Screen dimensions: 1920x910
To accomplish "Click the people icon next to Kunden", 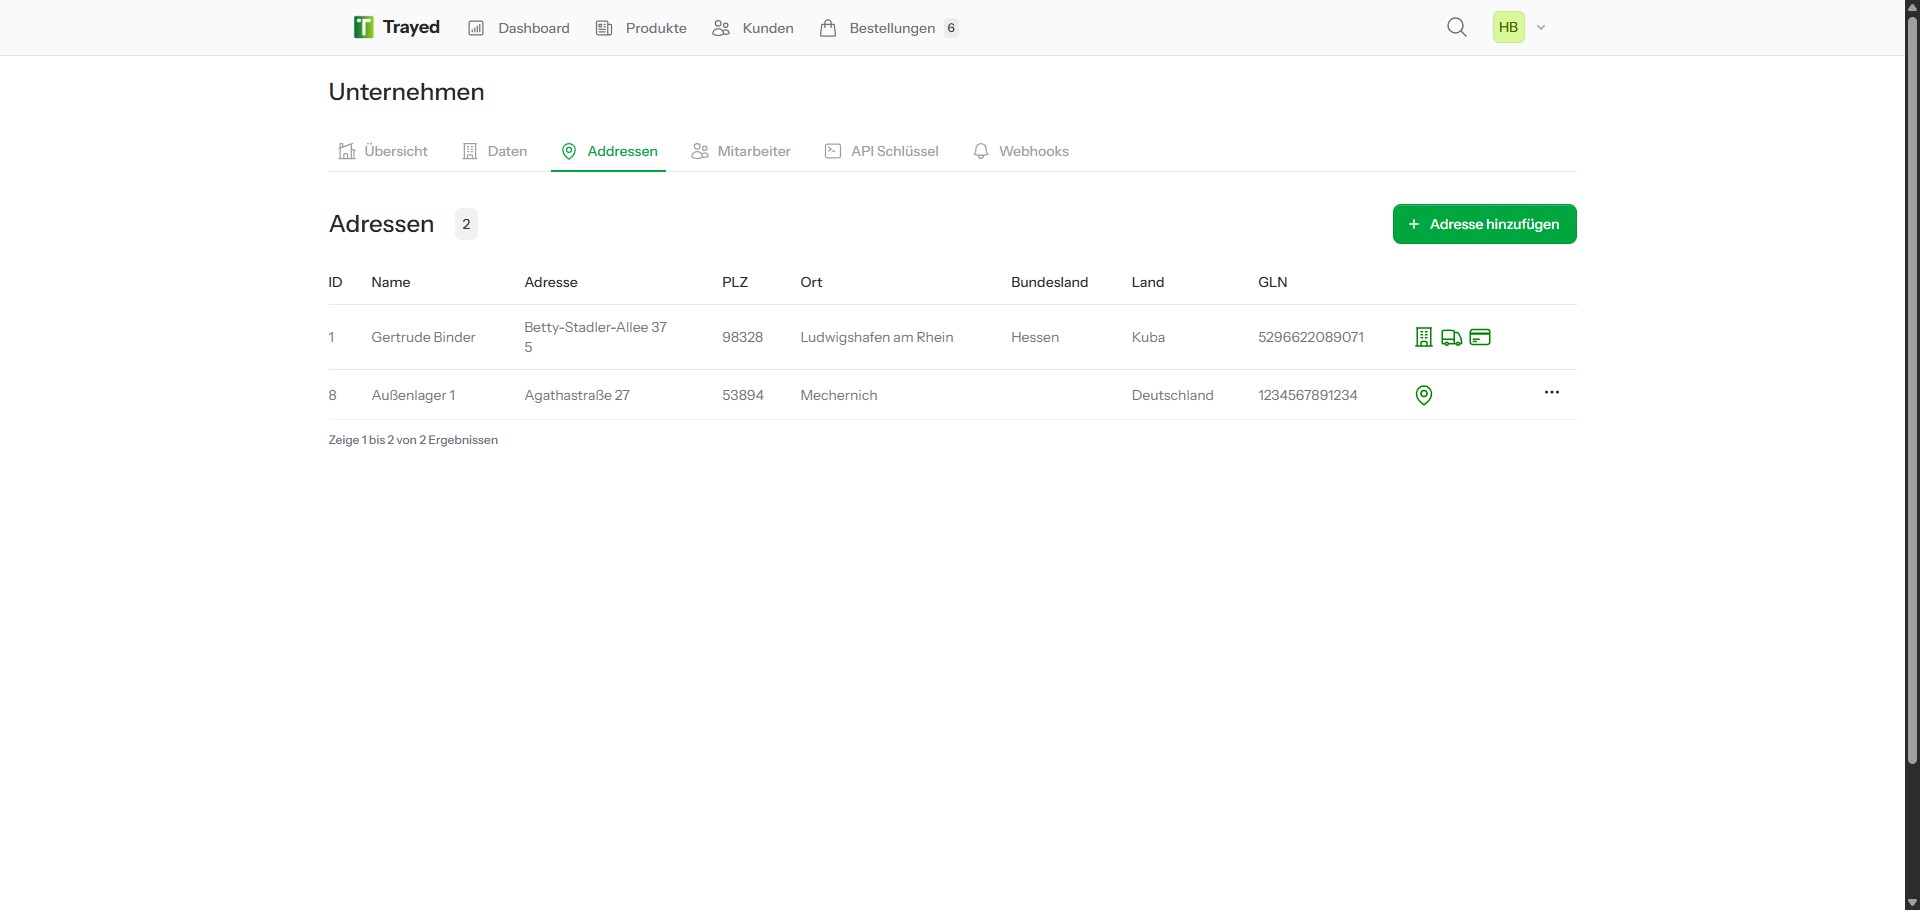I will [720, 27].
